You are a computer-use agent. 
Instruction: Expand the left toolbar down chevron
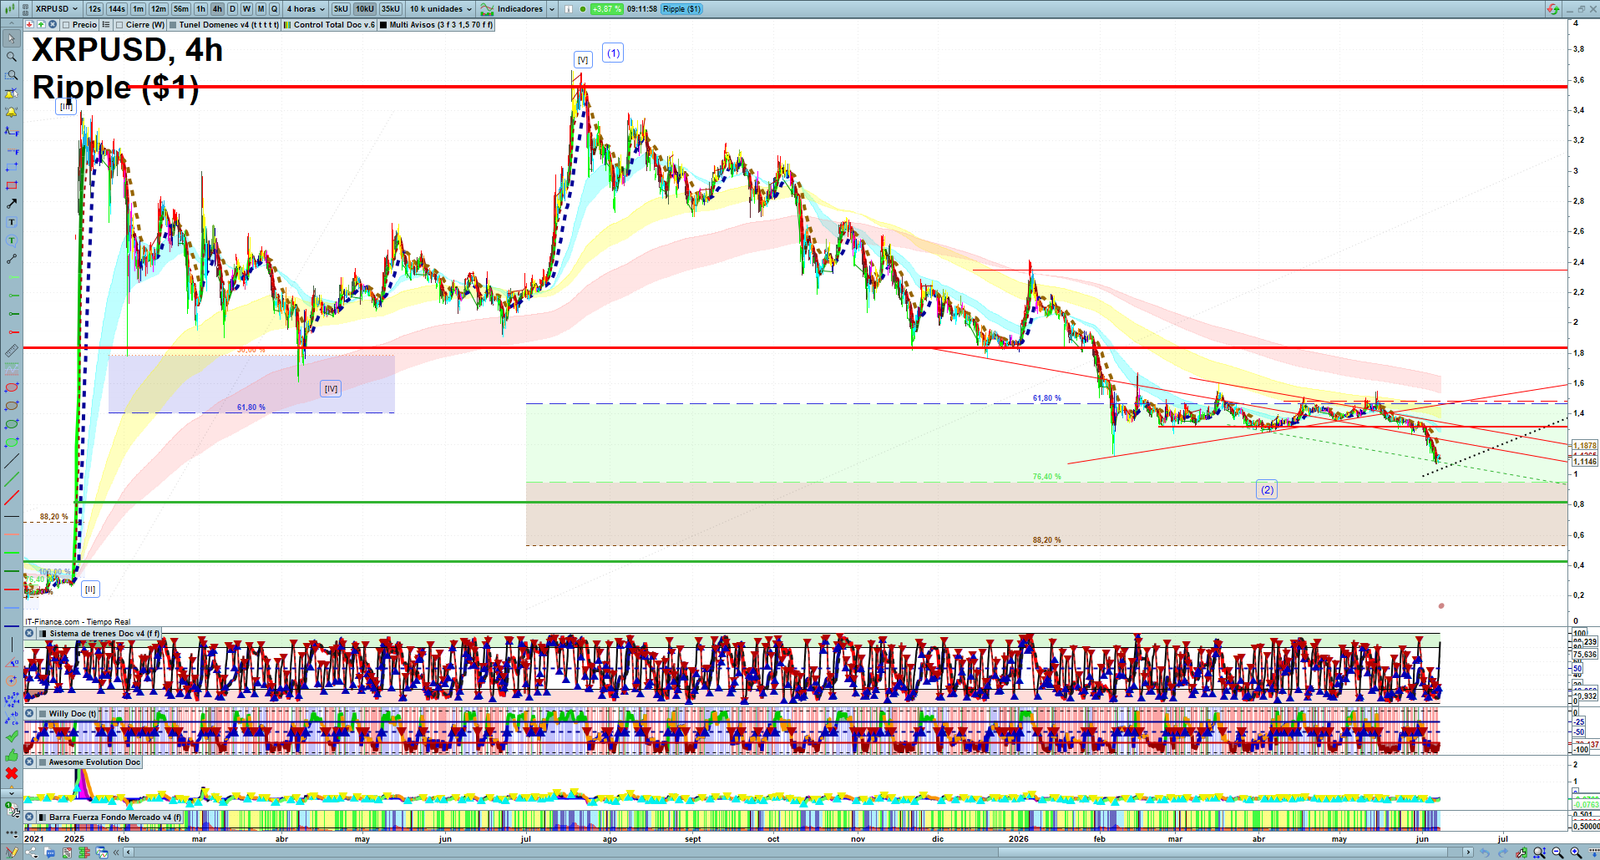(11, 792)
